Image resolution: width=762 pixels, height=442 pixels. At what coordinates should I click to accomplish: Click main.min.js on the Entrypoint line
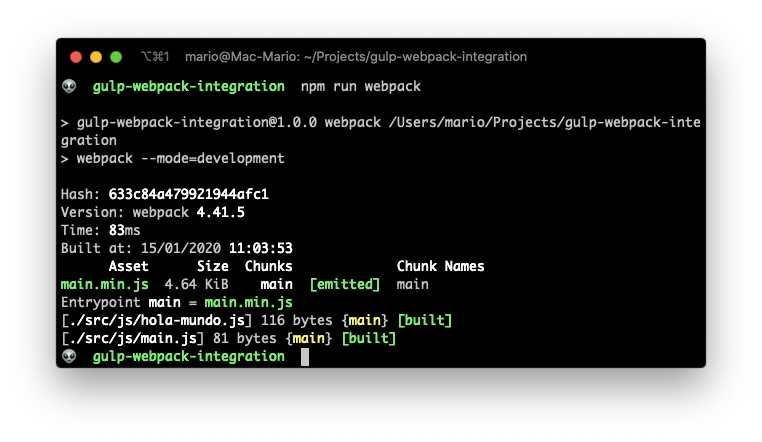pos(248,302)
